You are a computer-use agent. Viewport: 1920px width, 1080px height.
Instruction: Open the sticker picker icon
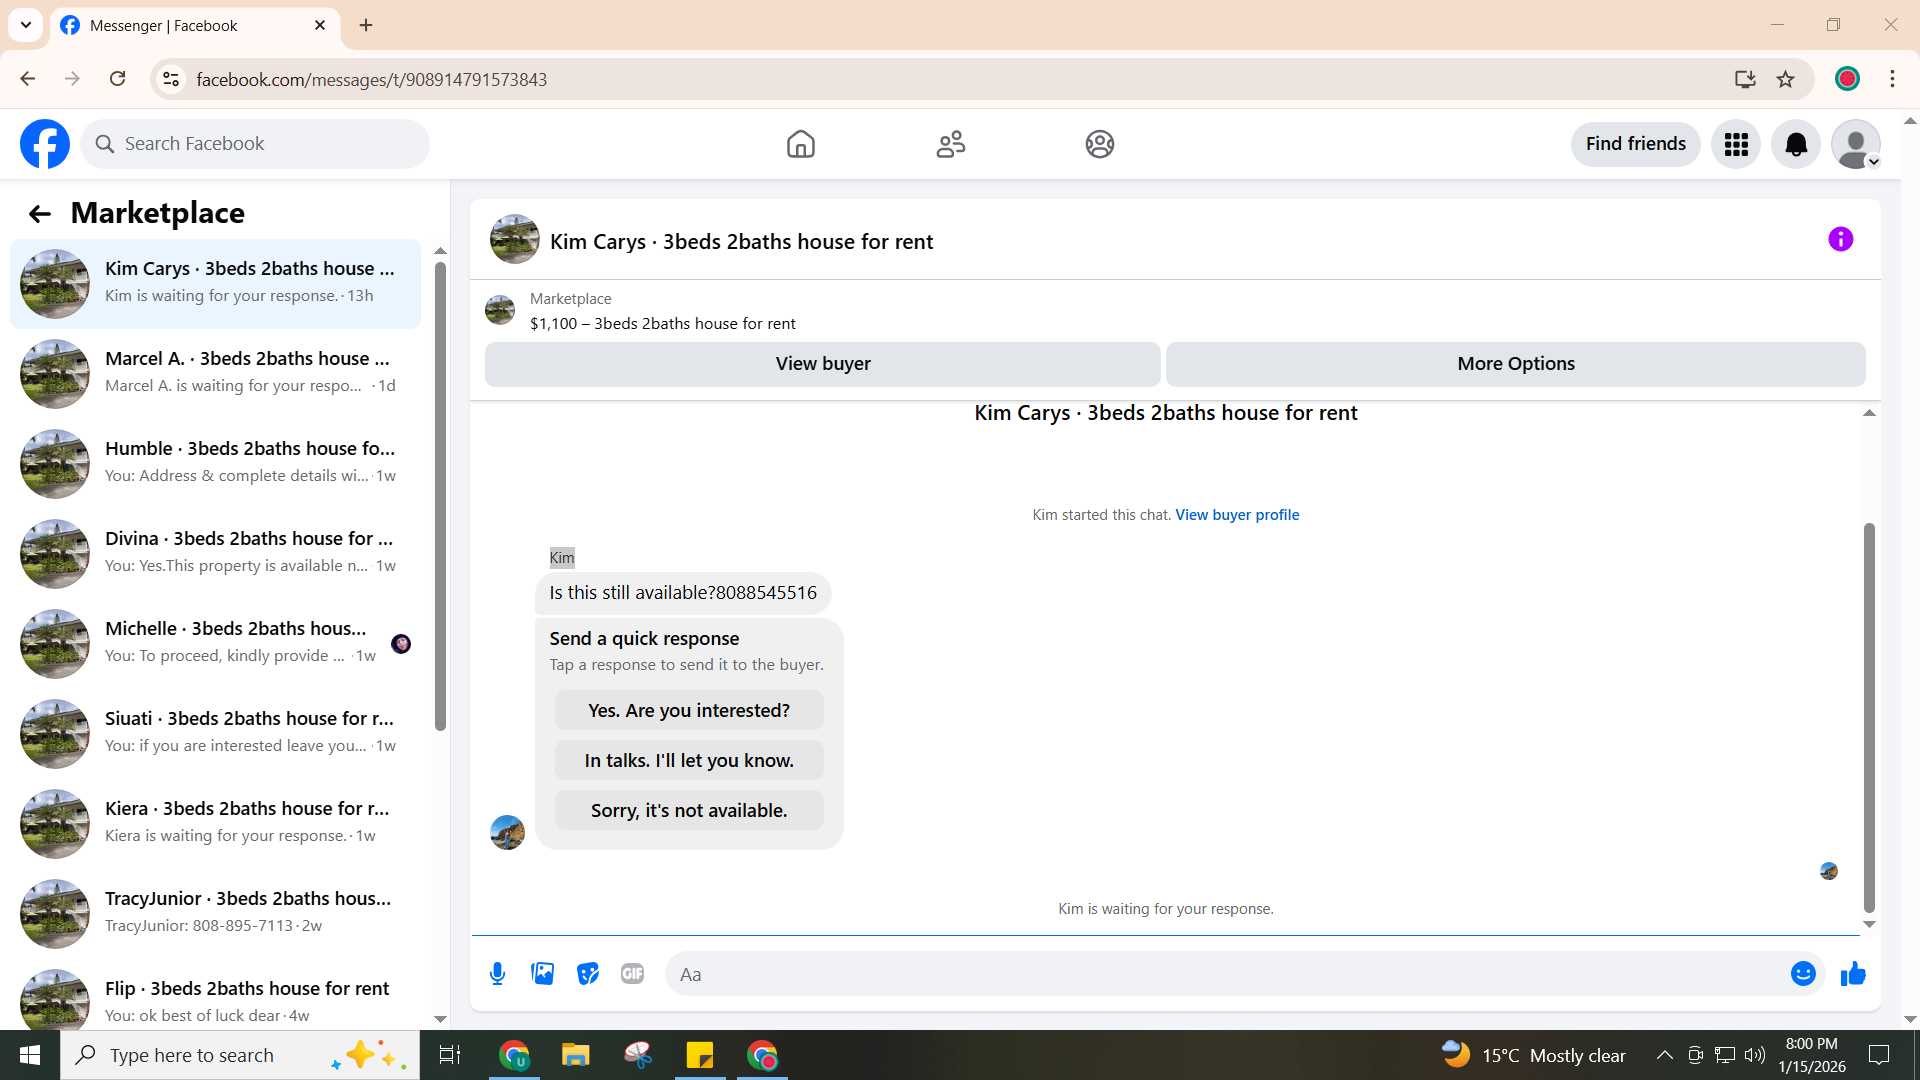(x=587, y=974)
